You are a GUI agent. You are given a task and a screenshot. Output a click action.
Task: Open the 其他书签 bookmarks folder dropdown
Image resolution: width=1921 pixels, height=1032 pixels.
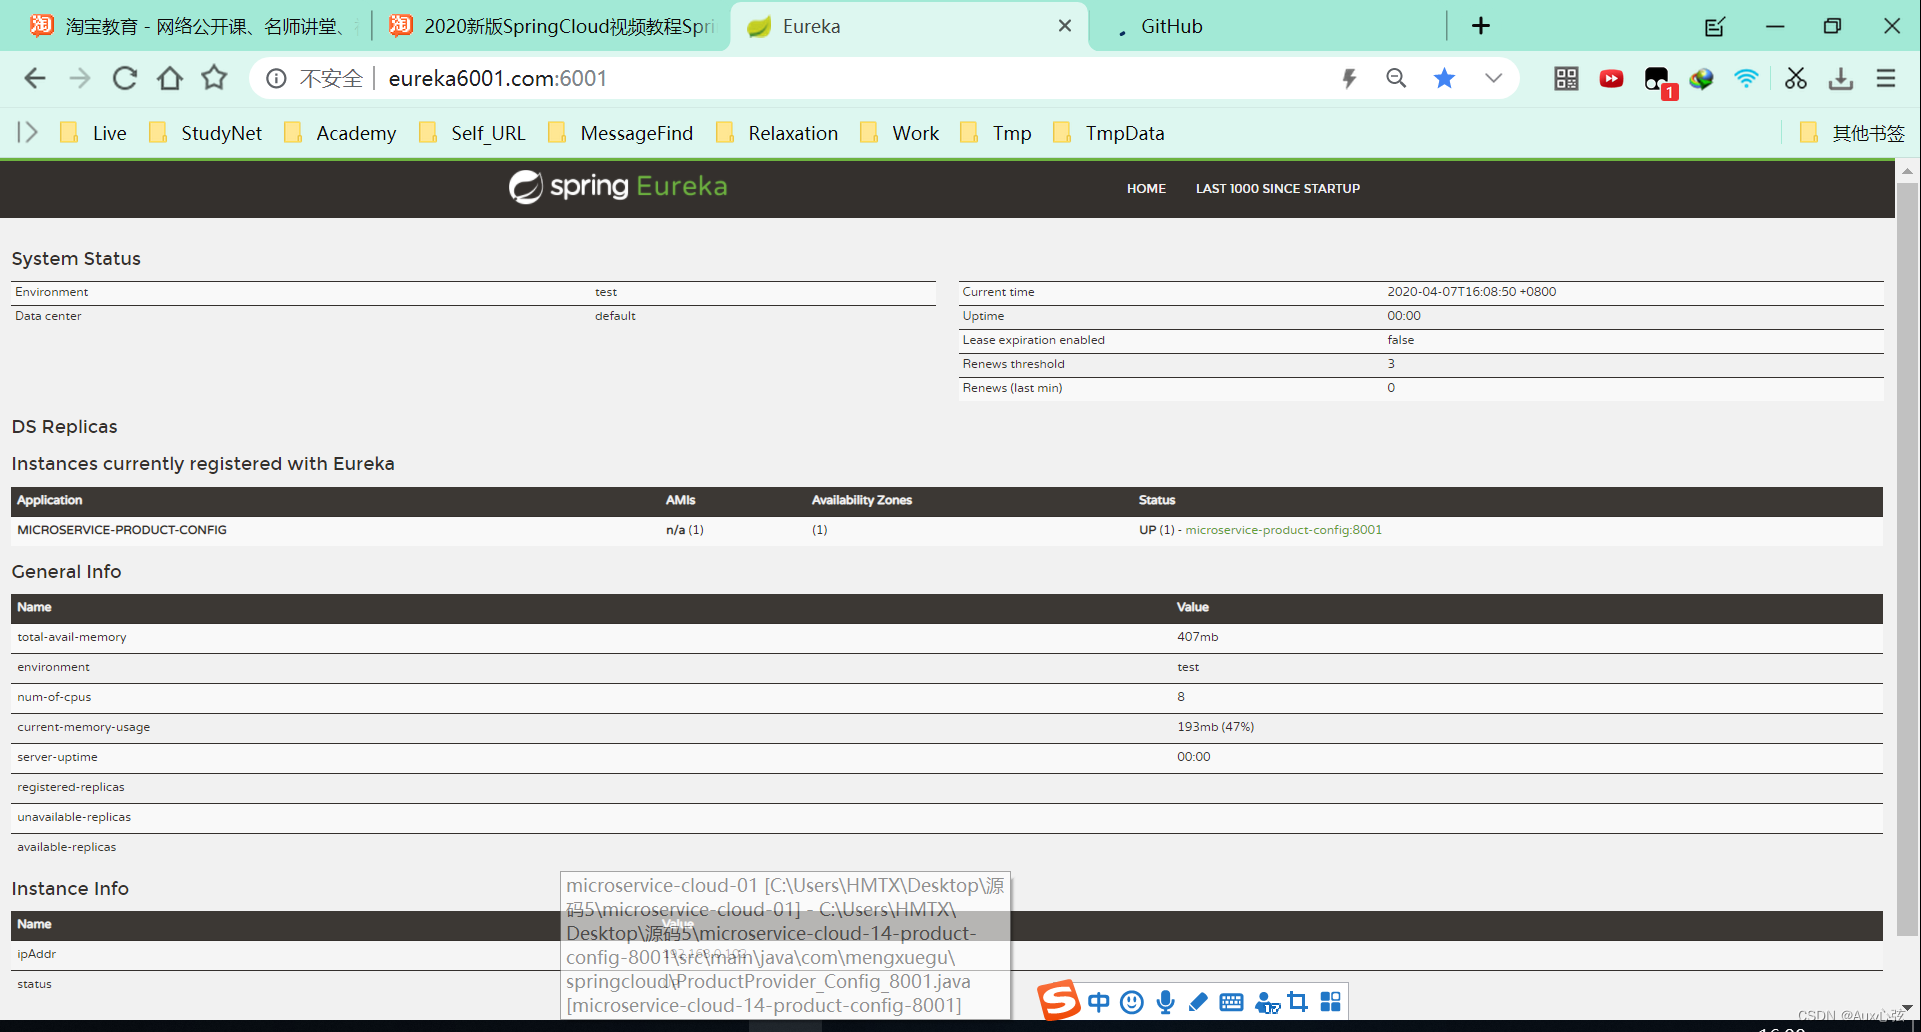point(1862,132)
